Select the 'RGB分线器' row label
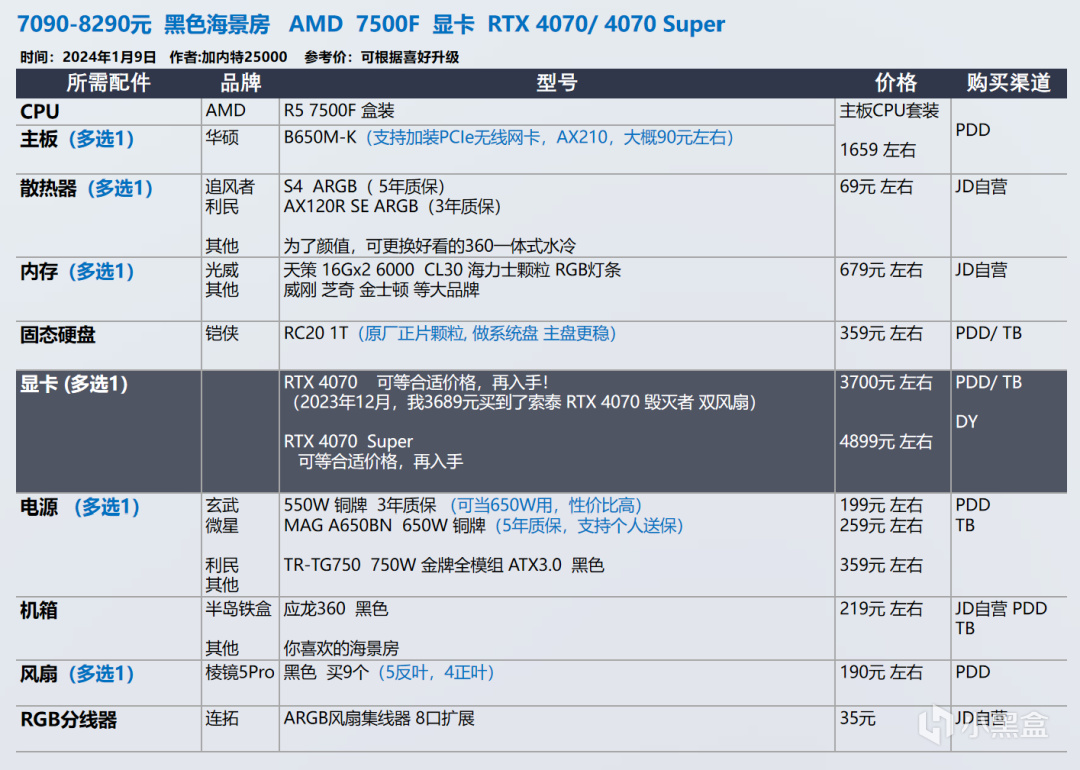This screenshot has width=1080, height=770. [x=69, y=720]
